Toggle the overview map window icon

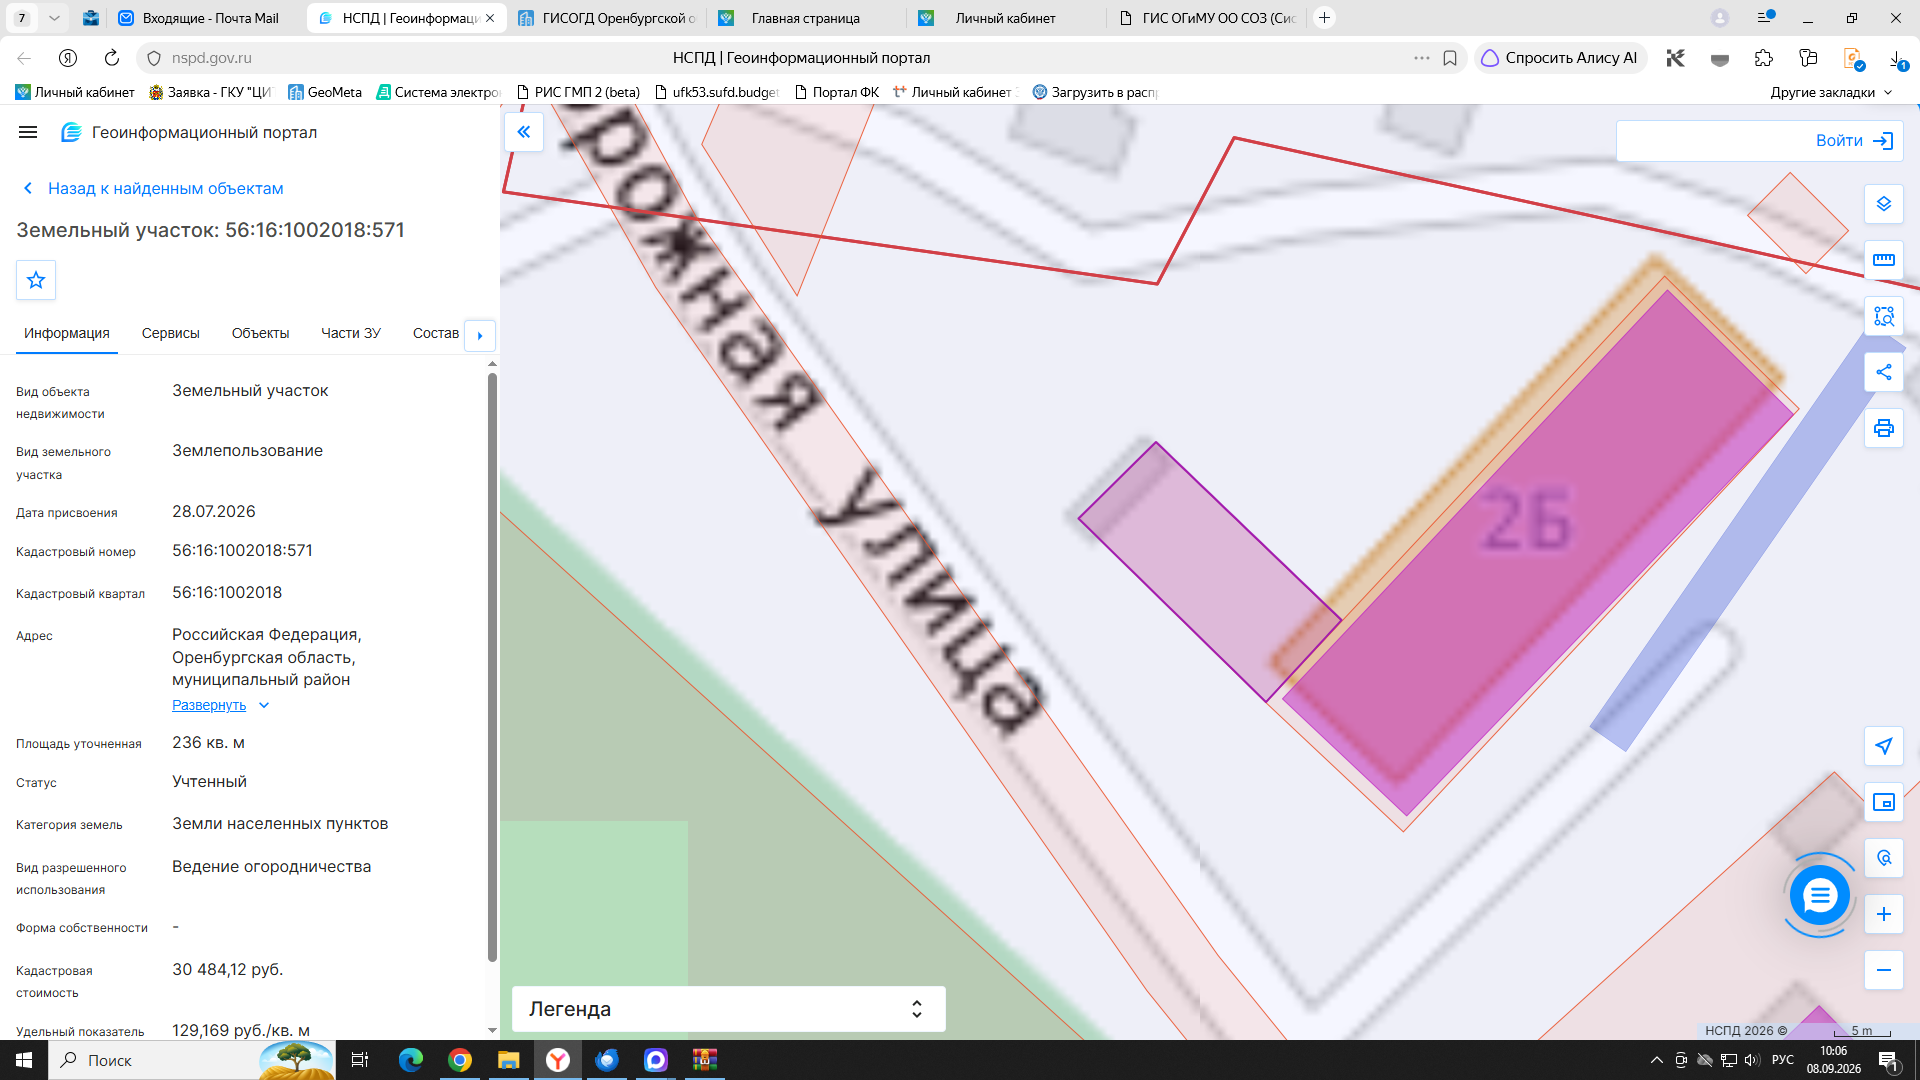[1883, 802]
